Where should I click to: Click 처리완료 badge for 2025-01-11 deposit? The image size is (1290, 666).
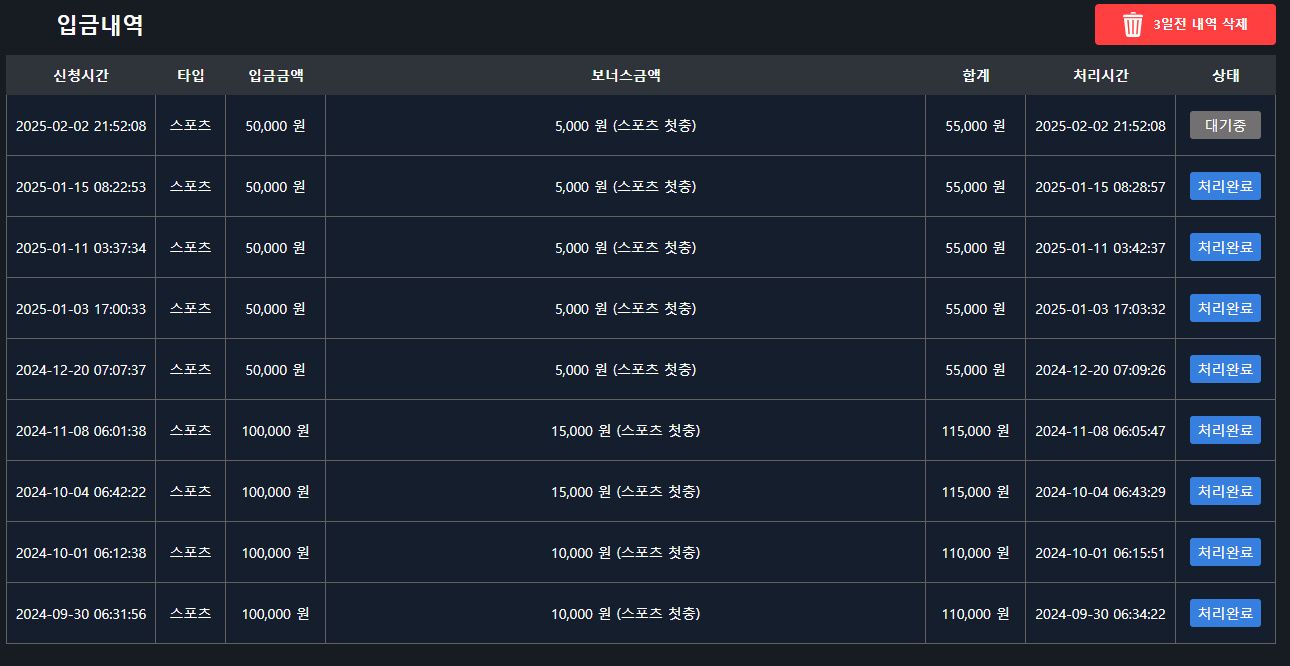coord(1225,248)
